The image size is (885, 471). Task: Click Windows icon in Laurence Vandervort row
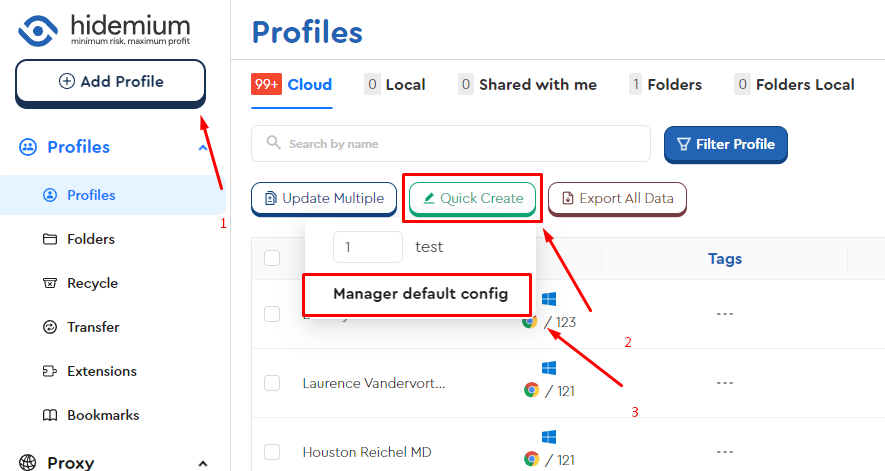pos(549,368)
